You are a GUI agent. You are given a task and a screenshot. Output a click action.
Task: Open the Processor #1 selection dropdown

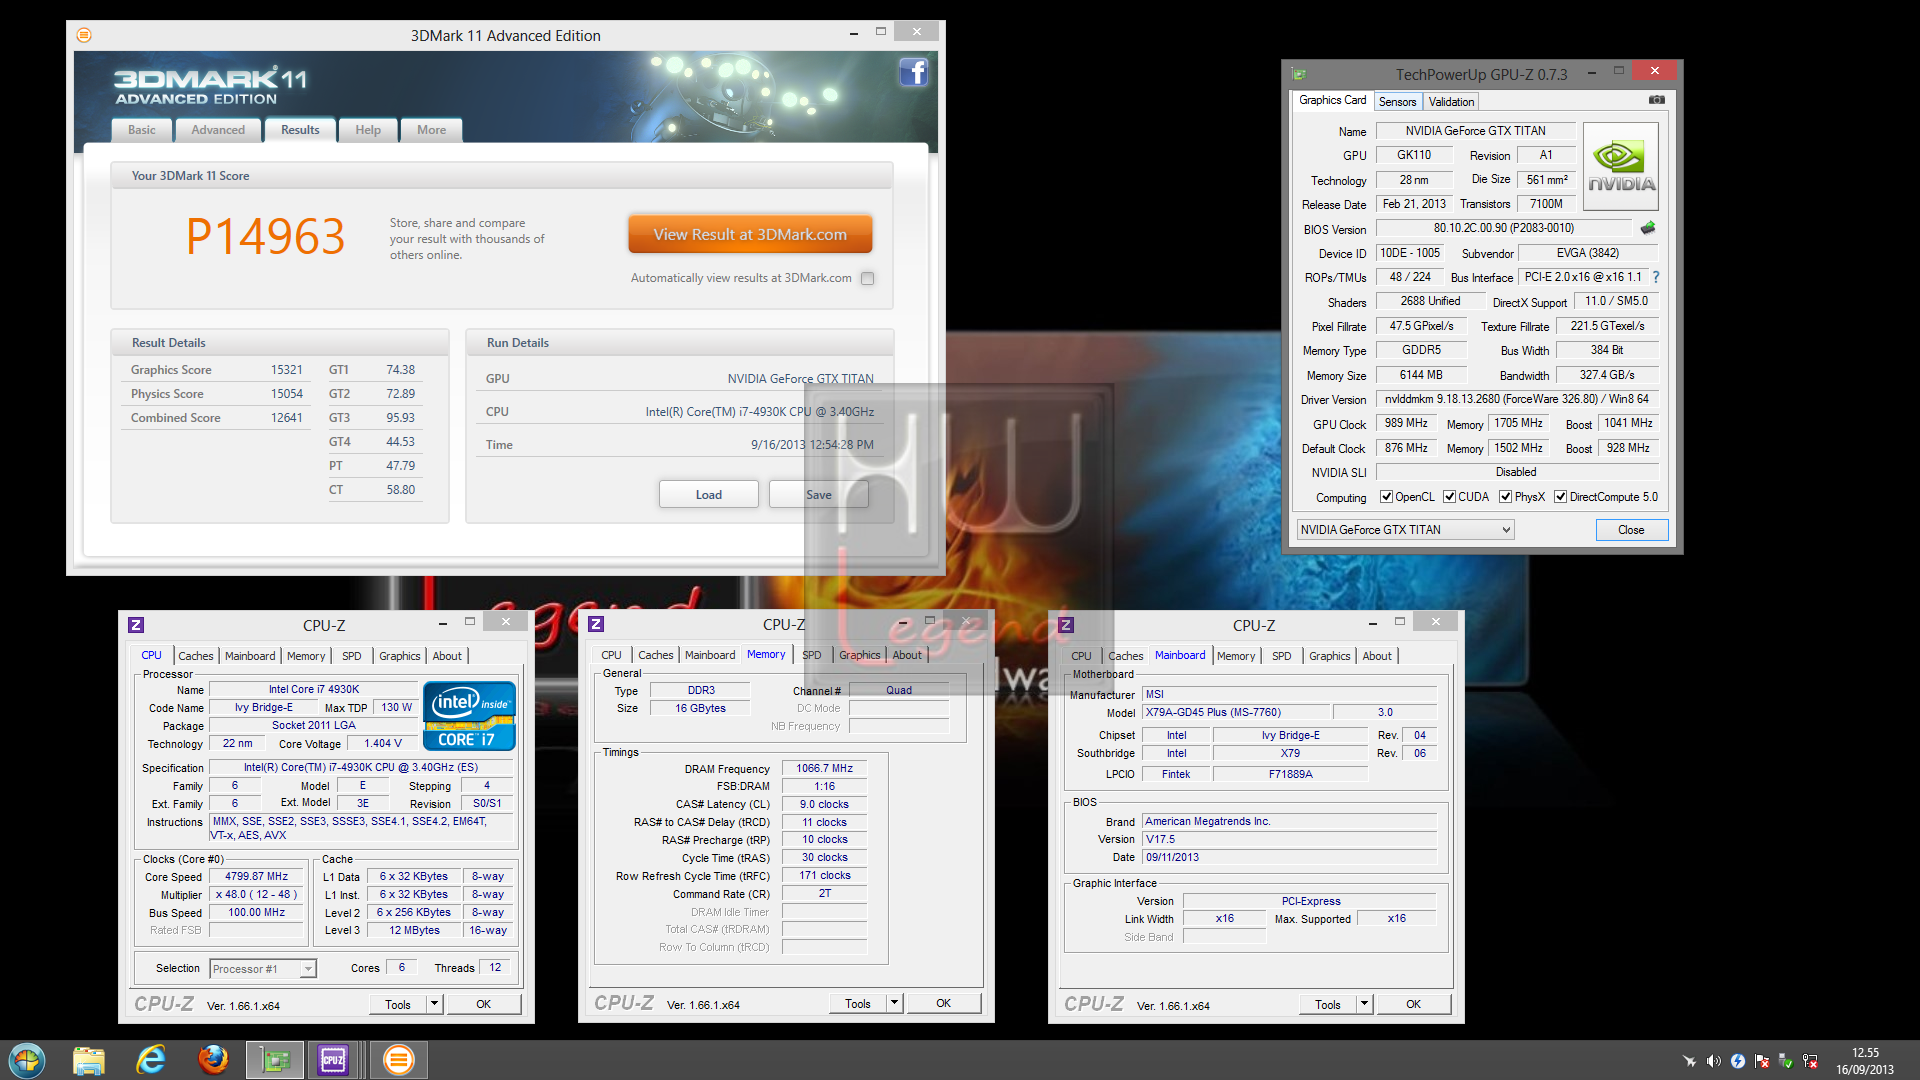tap(263, 968)
